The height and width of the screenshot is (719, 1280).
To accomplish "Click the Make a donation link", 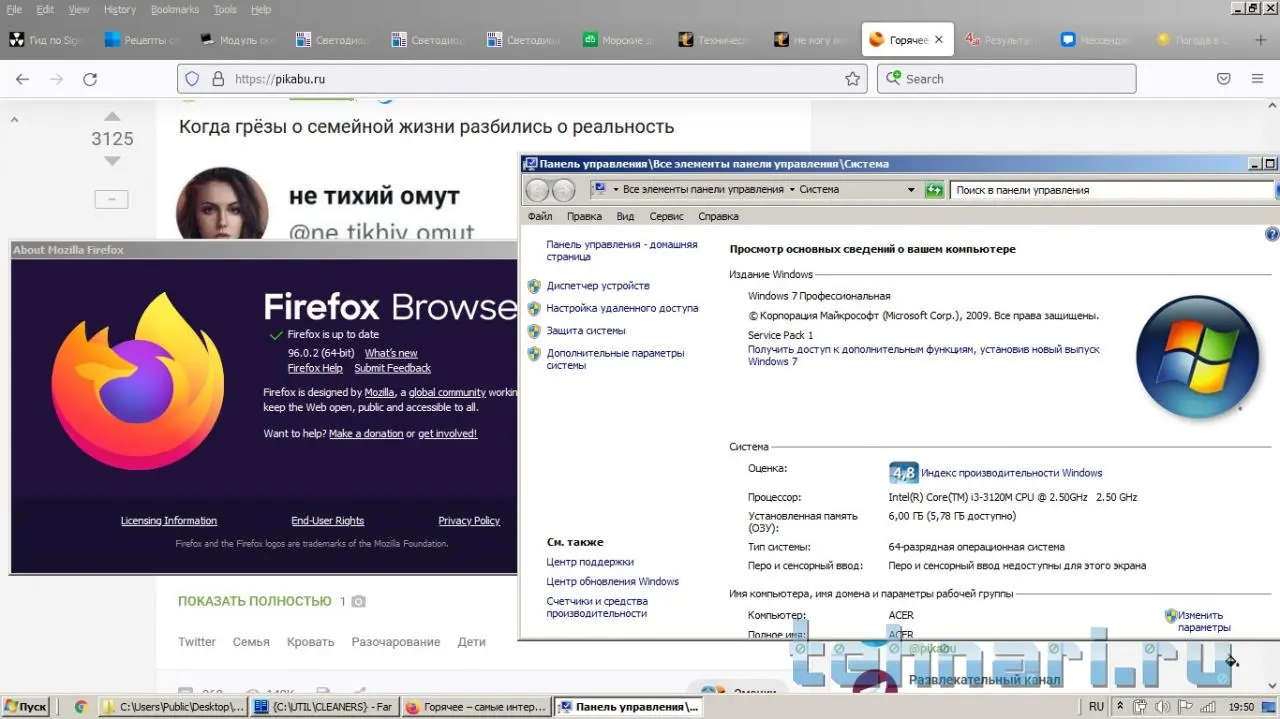I will click(366, 434).
